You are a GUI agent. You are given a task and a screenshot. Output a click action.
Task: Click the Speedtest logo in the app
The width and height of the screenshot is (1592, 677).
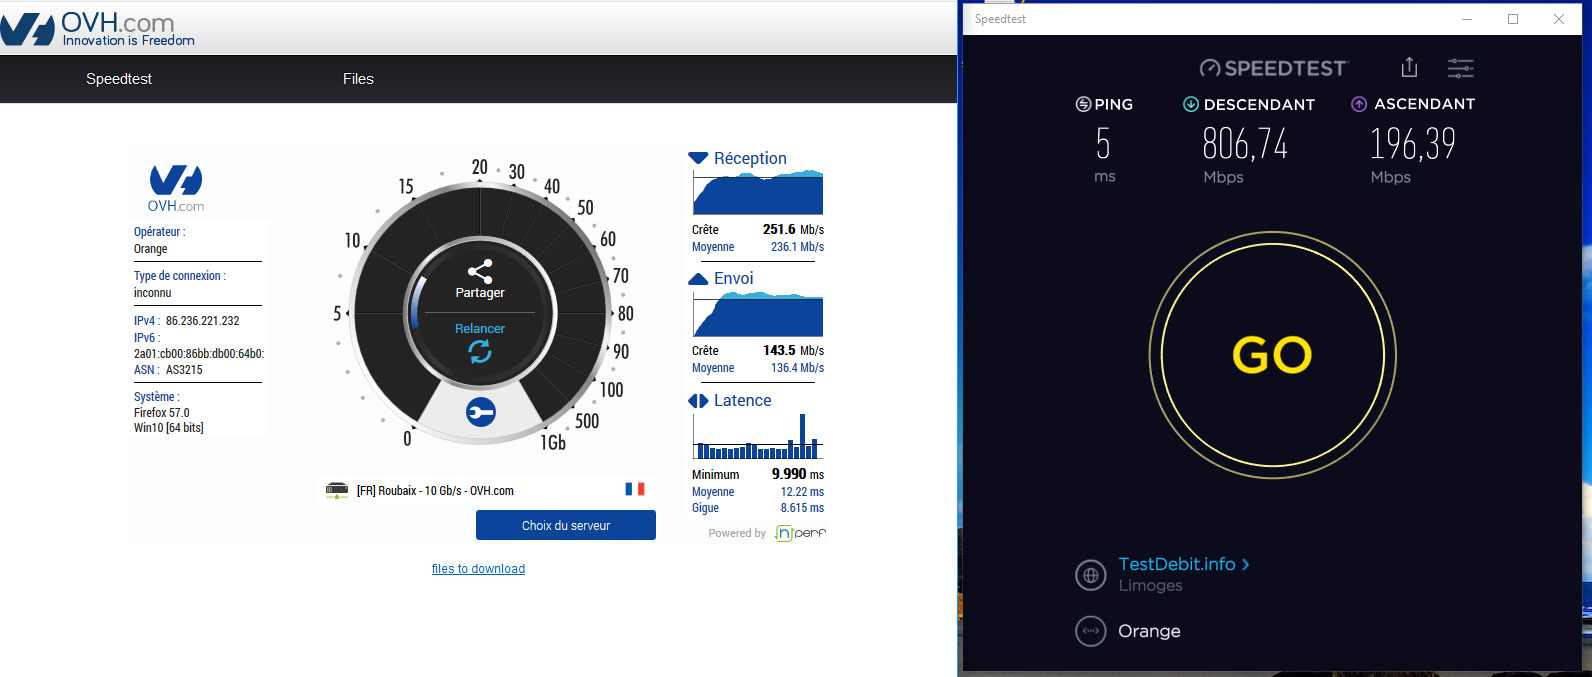(1273, 68)
